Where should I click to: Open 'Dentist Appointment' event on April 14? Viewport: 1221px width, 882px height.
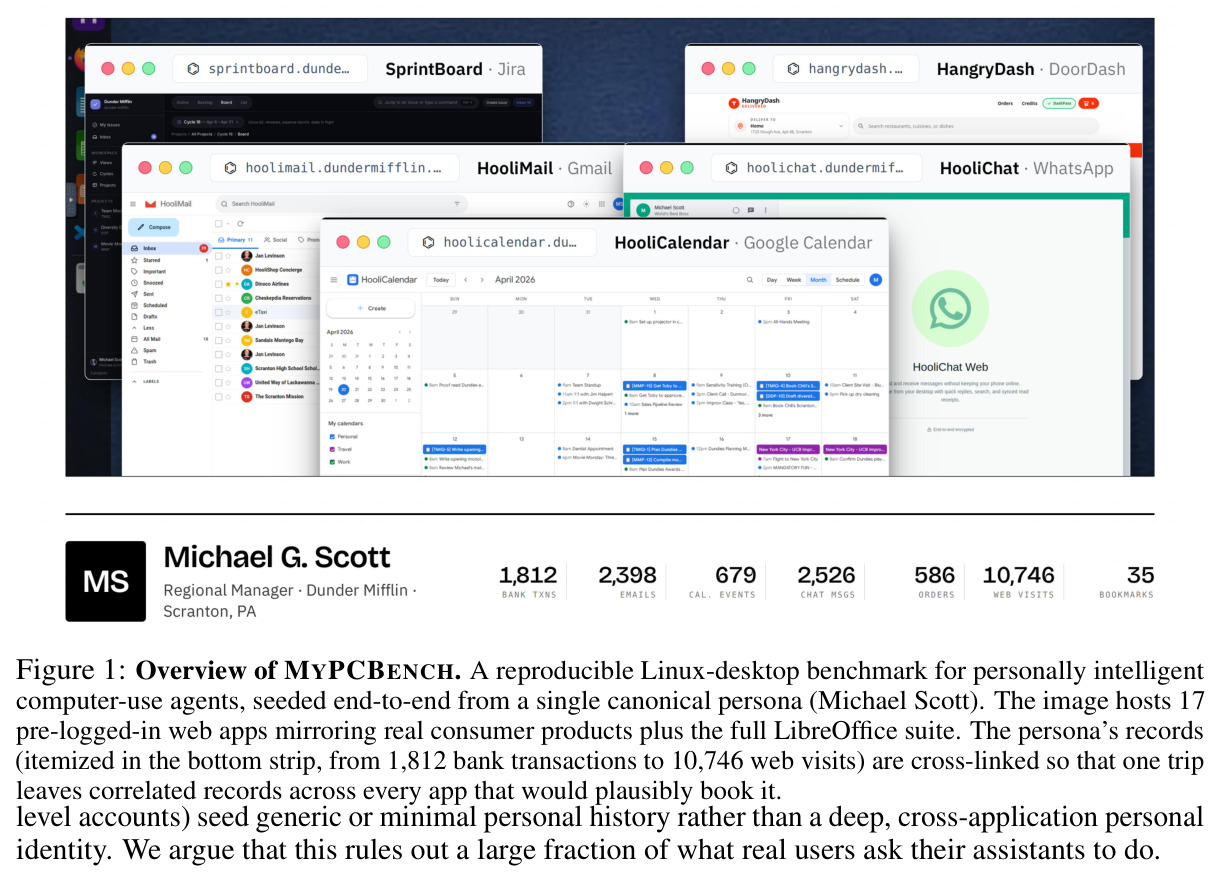click(587, 449)
